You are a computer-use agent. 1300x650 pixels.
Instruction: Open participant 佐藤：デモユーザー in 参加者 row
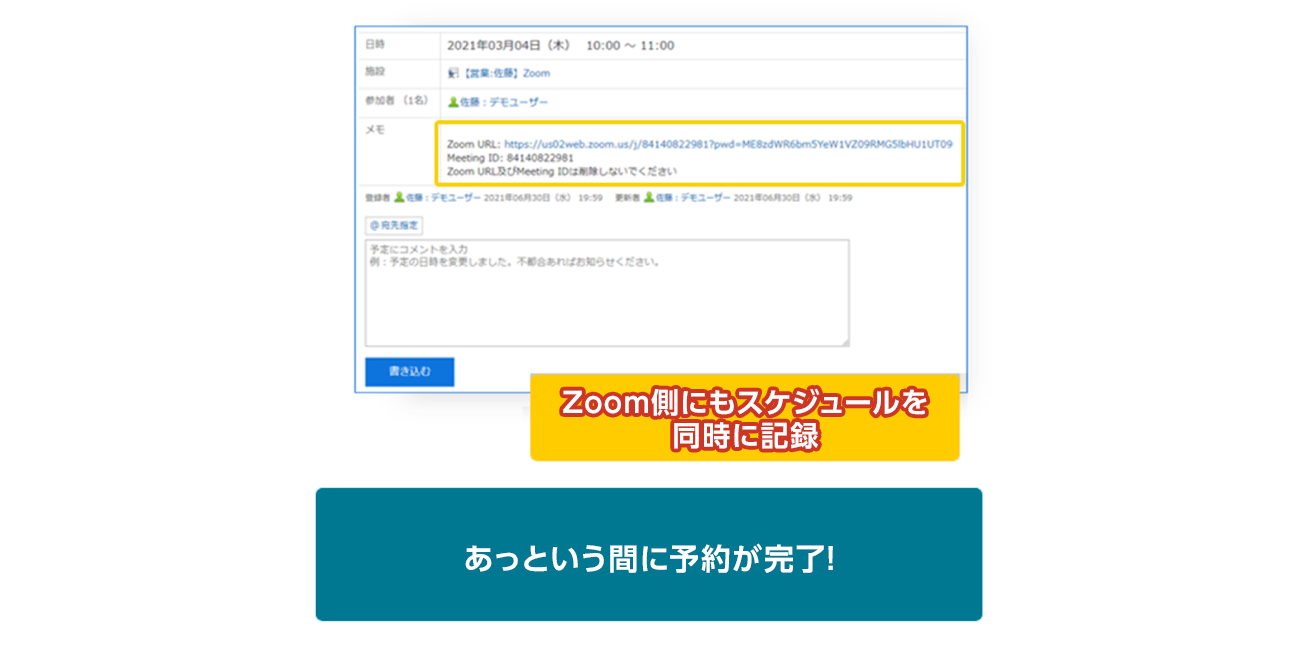click(504, 102)
